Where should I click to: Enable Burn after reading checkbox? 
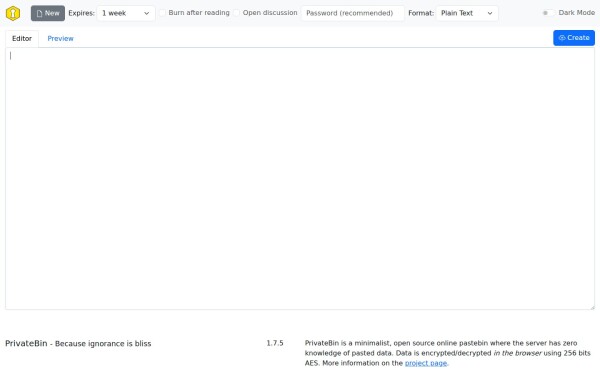(163, 13)
